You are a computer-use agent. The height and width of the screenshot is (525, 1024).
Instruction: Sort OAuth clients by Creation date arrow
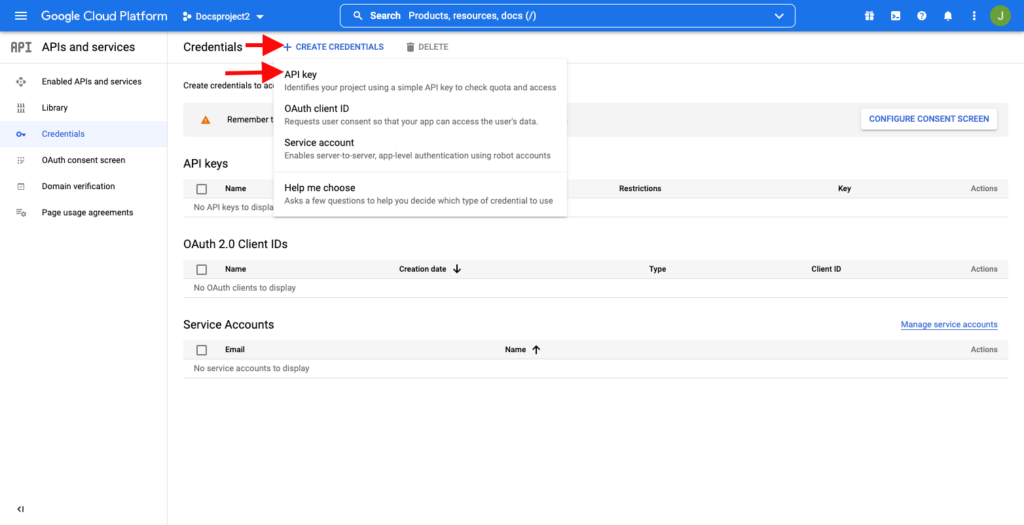tap(457, 269)
